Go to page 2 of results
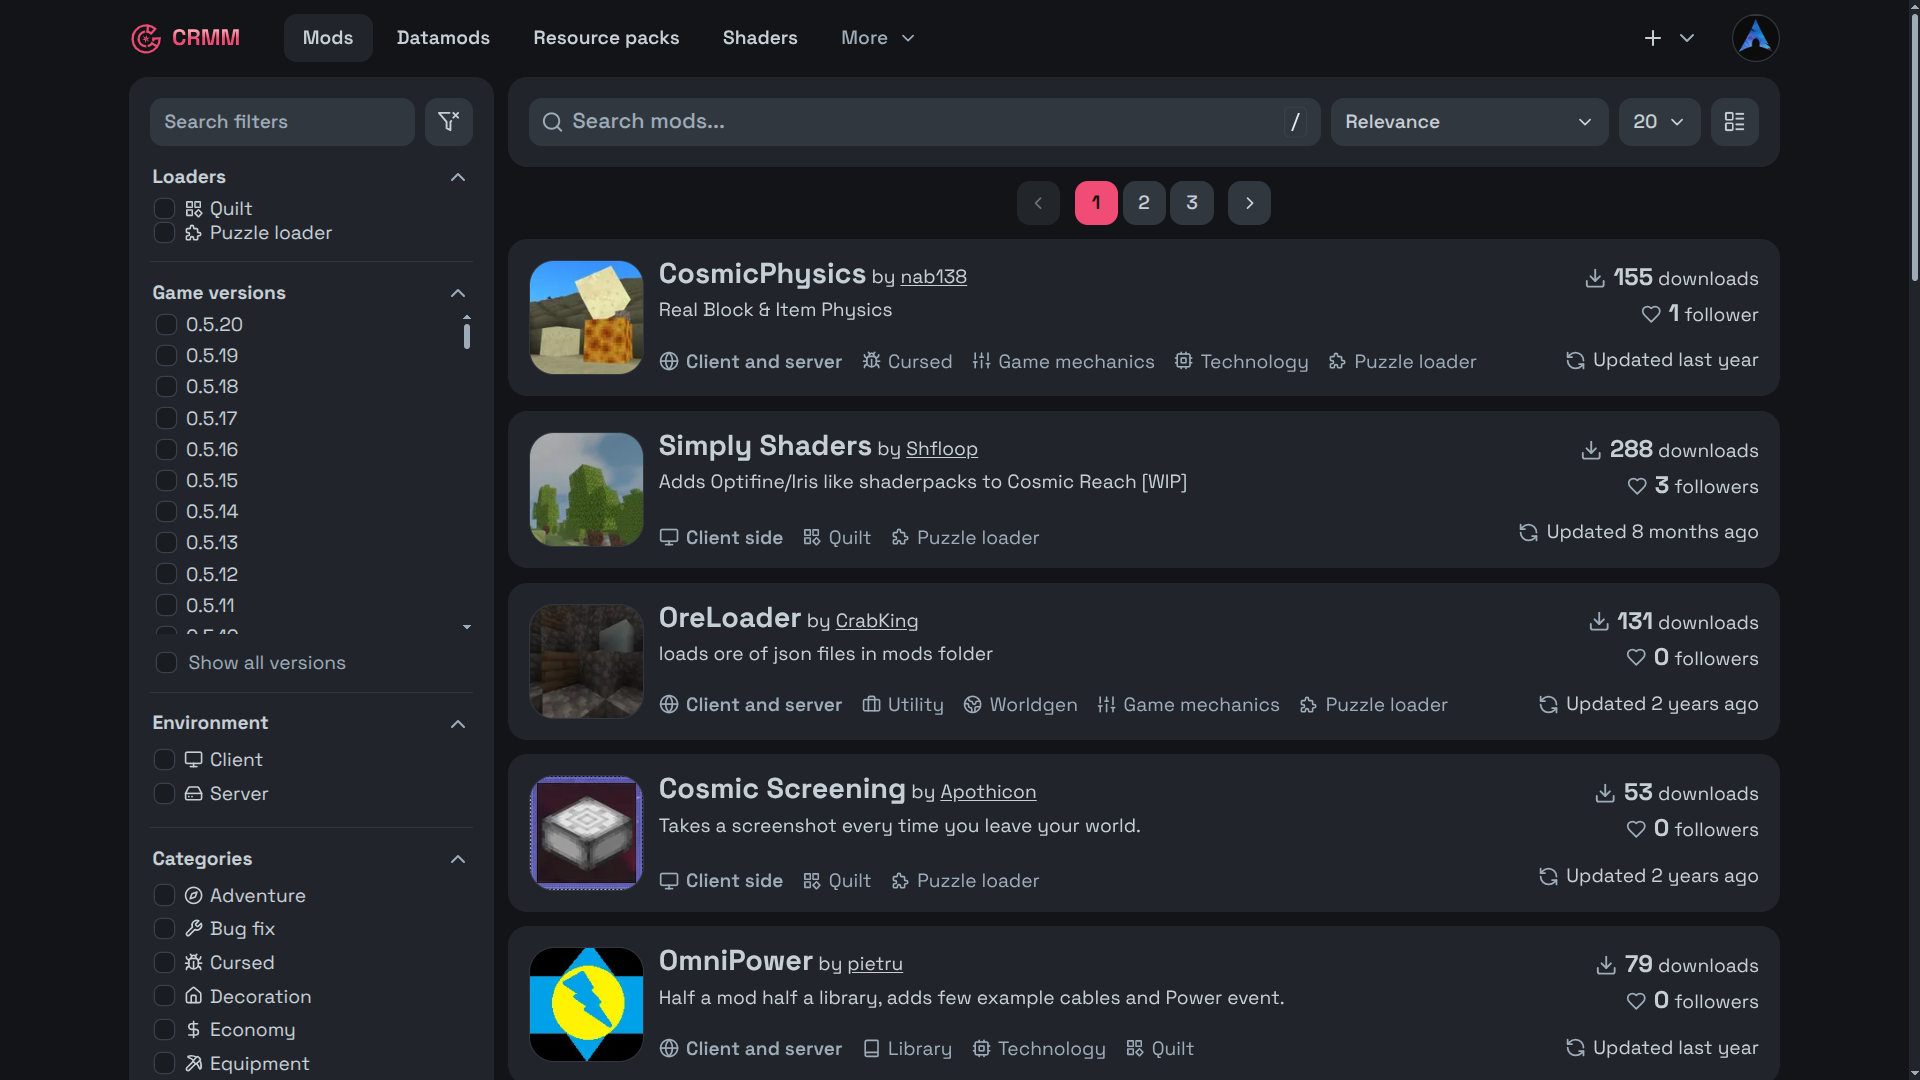Image resolution: width=1920 pixels, height=1080 pixels. pos(1144,203)
